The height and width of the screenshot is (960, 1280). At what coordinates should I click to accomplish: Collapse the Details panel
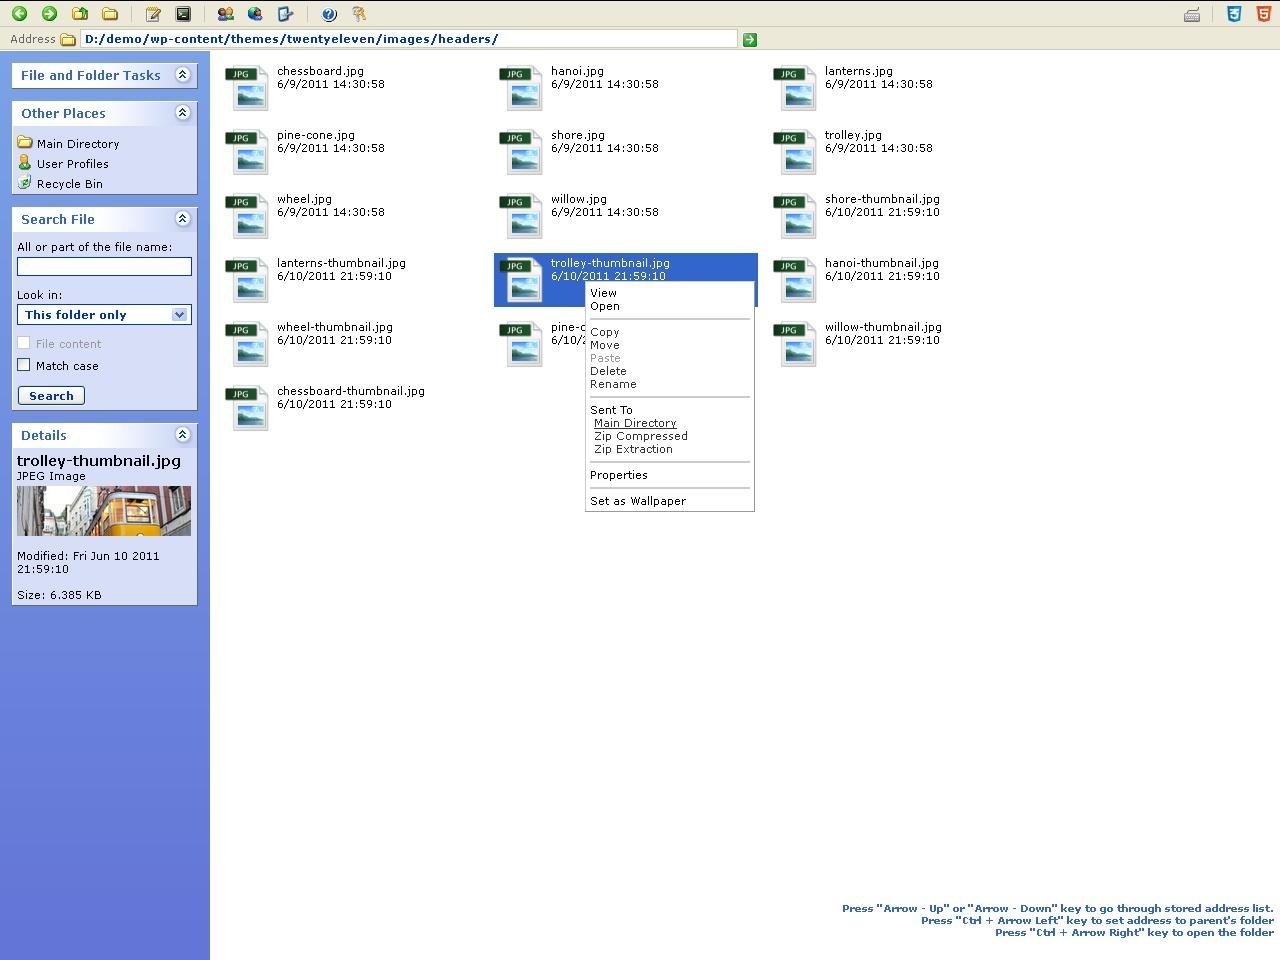182,434
